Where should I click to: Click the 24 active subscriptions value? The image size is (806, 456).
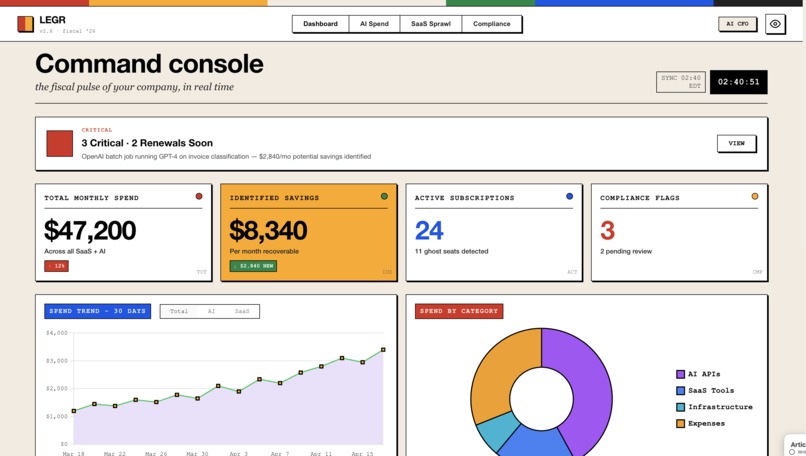pyautogui.click(x=429, y=230)
